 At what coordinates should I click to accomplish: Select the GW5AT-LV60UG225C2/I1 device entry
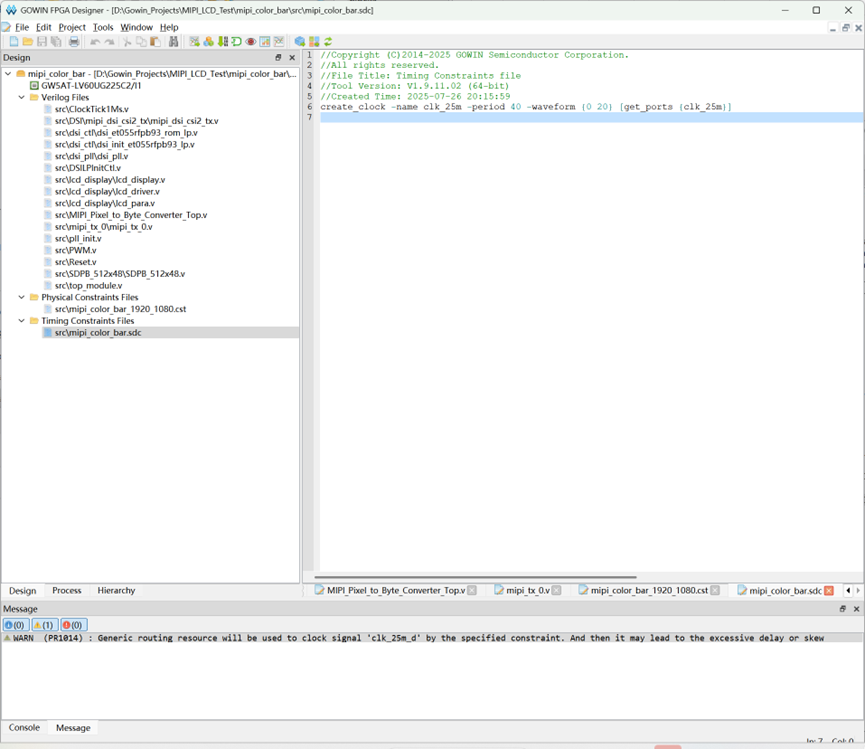point(91,85)
